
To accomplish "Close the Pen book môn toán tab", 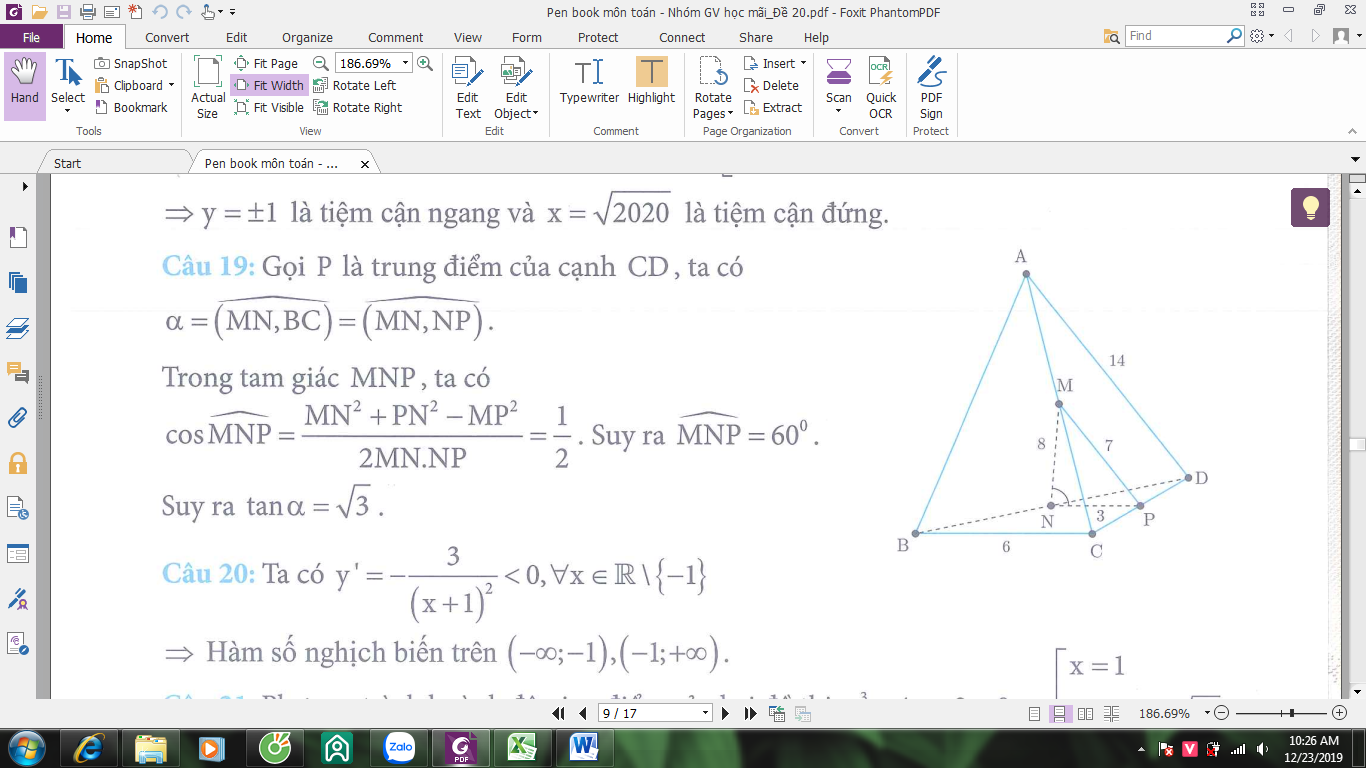I will 364,164.
